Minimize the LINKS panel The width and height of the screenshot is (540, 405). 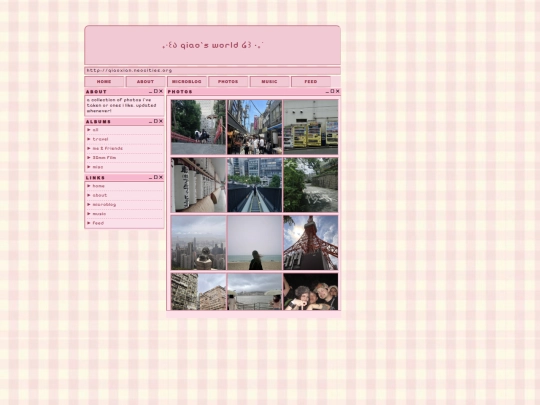click(x=150, y=178)
